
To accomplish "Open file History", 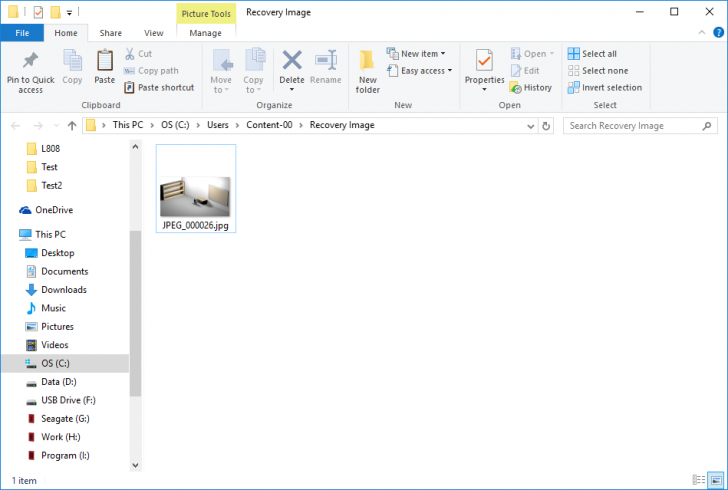I will click(x=531, y=87).
